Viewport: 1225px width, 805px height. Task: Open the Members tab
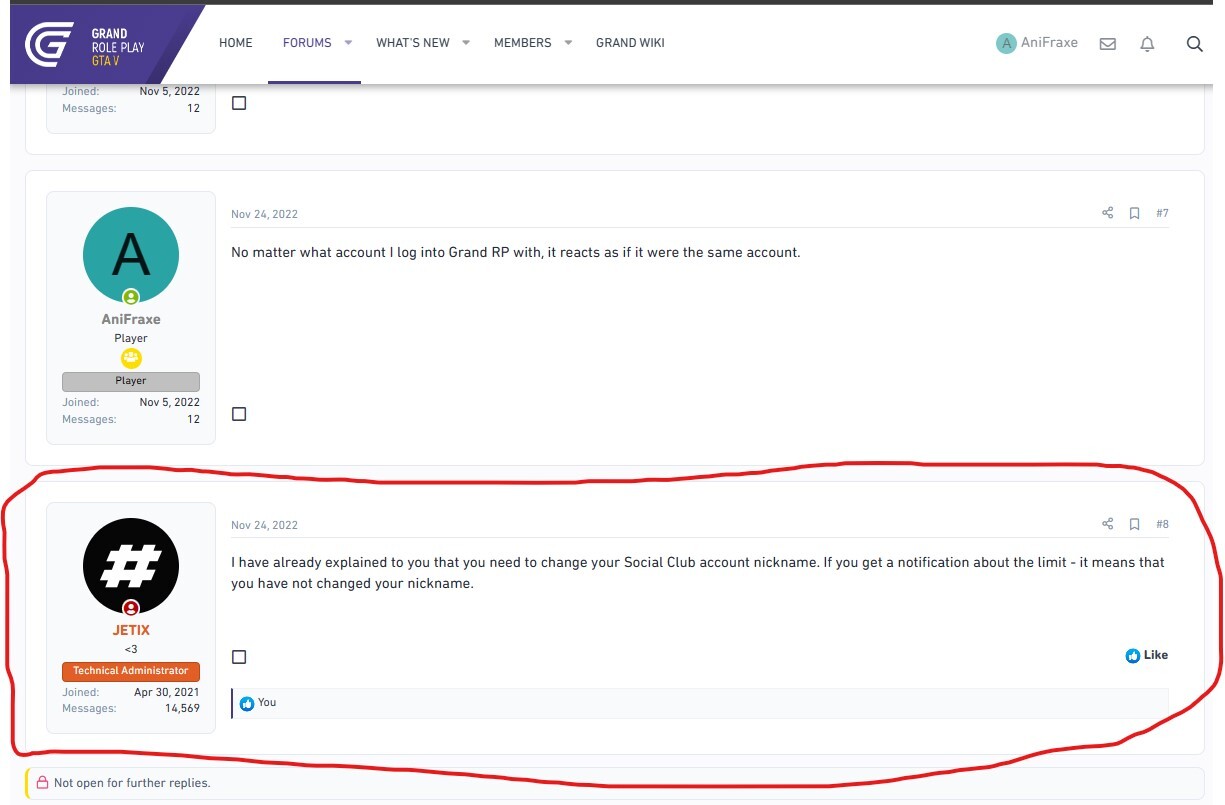click(523, 43)
